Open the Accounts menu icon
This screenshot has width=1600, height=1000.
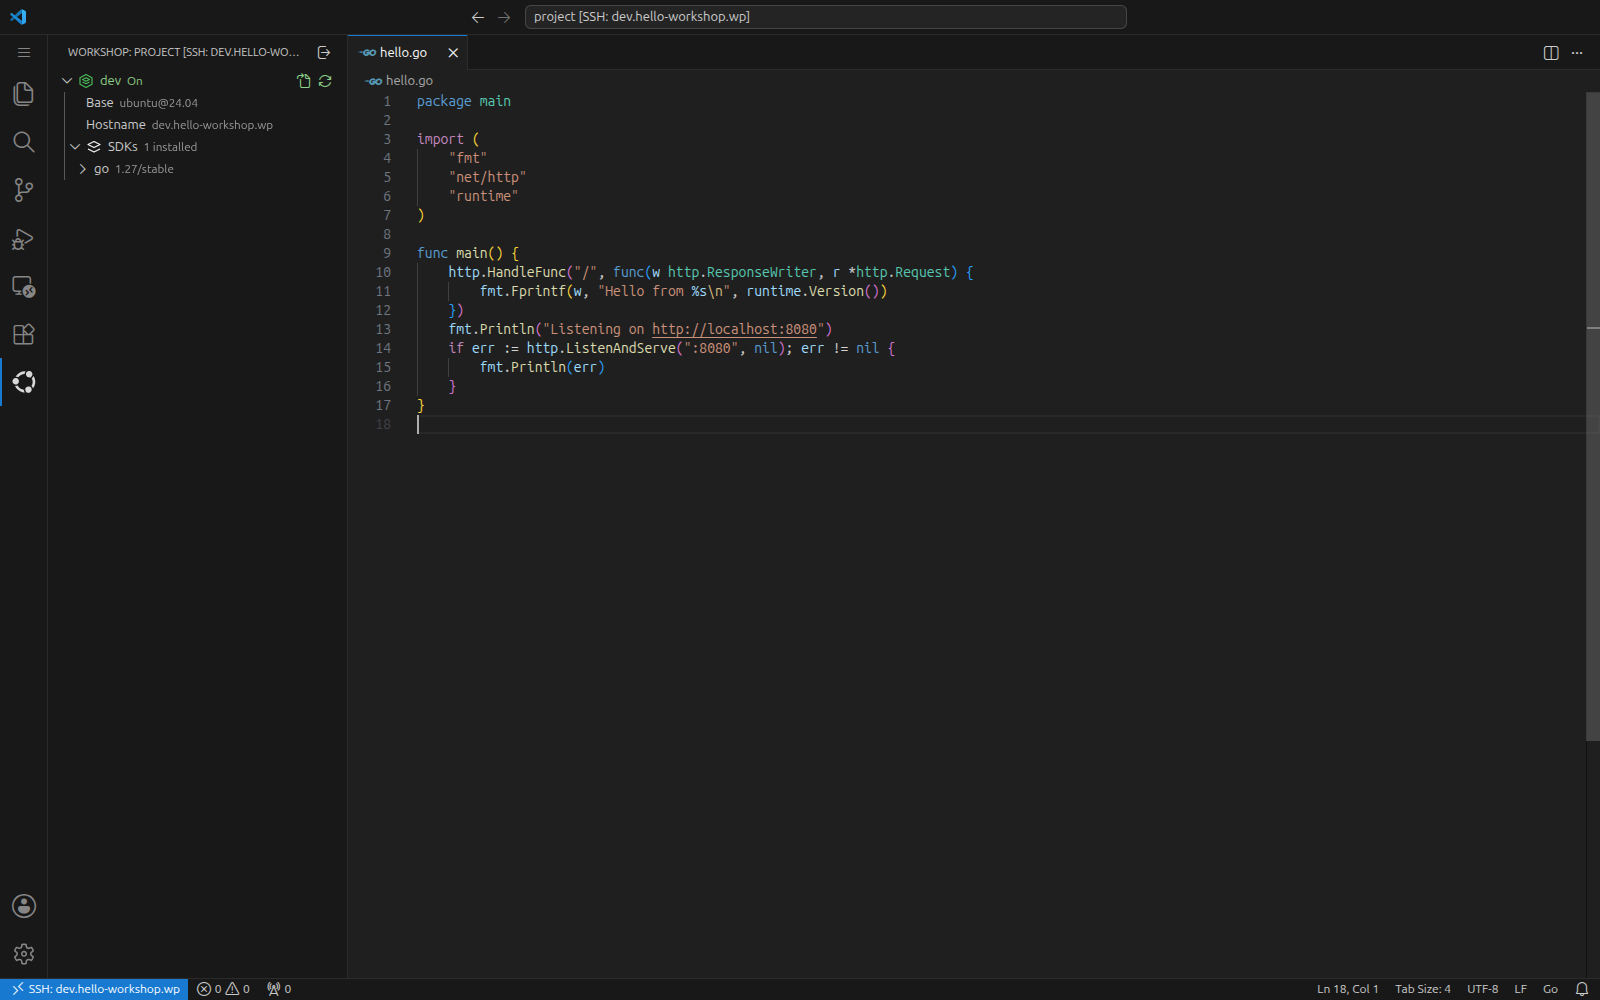coord(24,906)
